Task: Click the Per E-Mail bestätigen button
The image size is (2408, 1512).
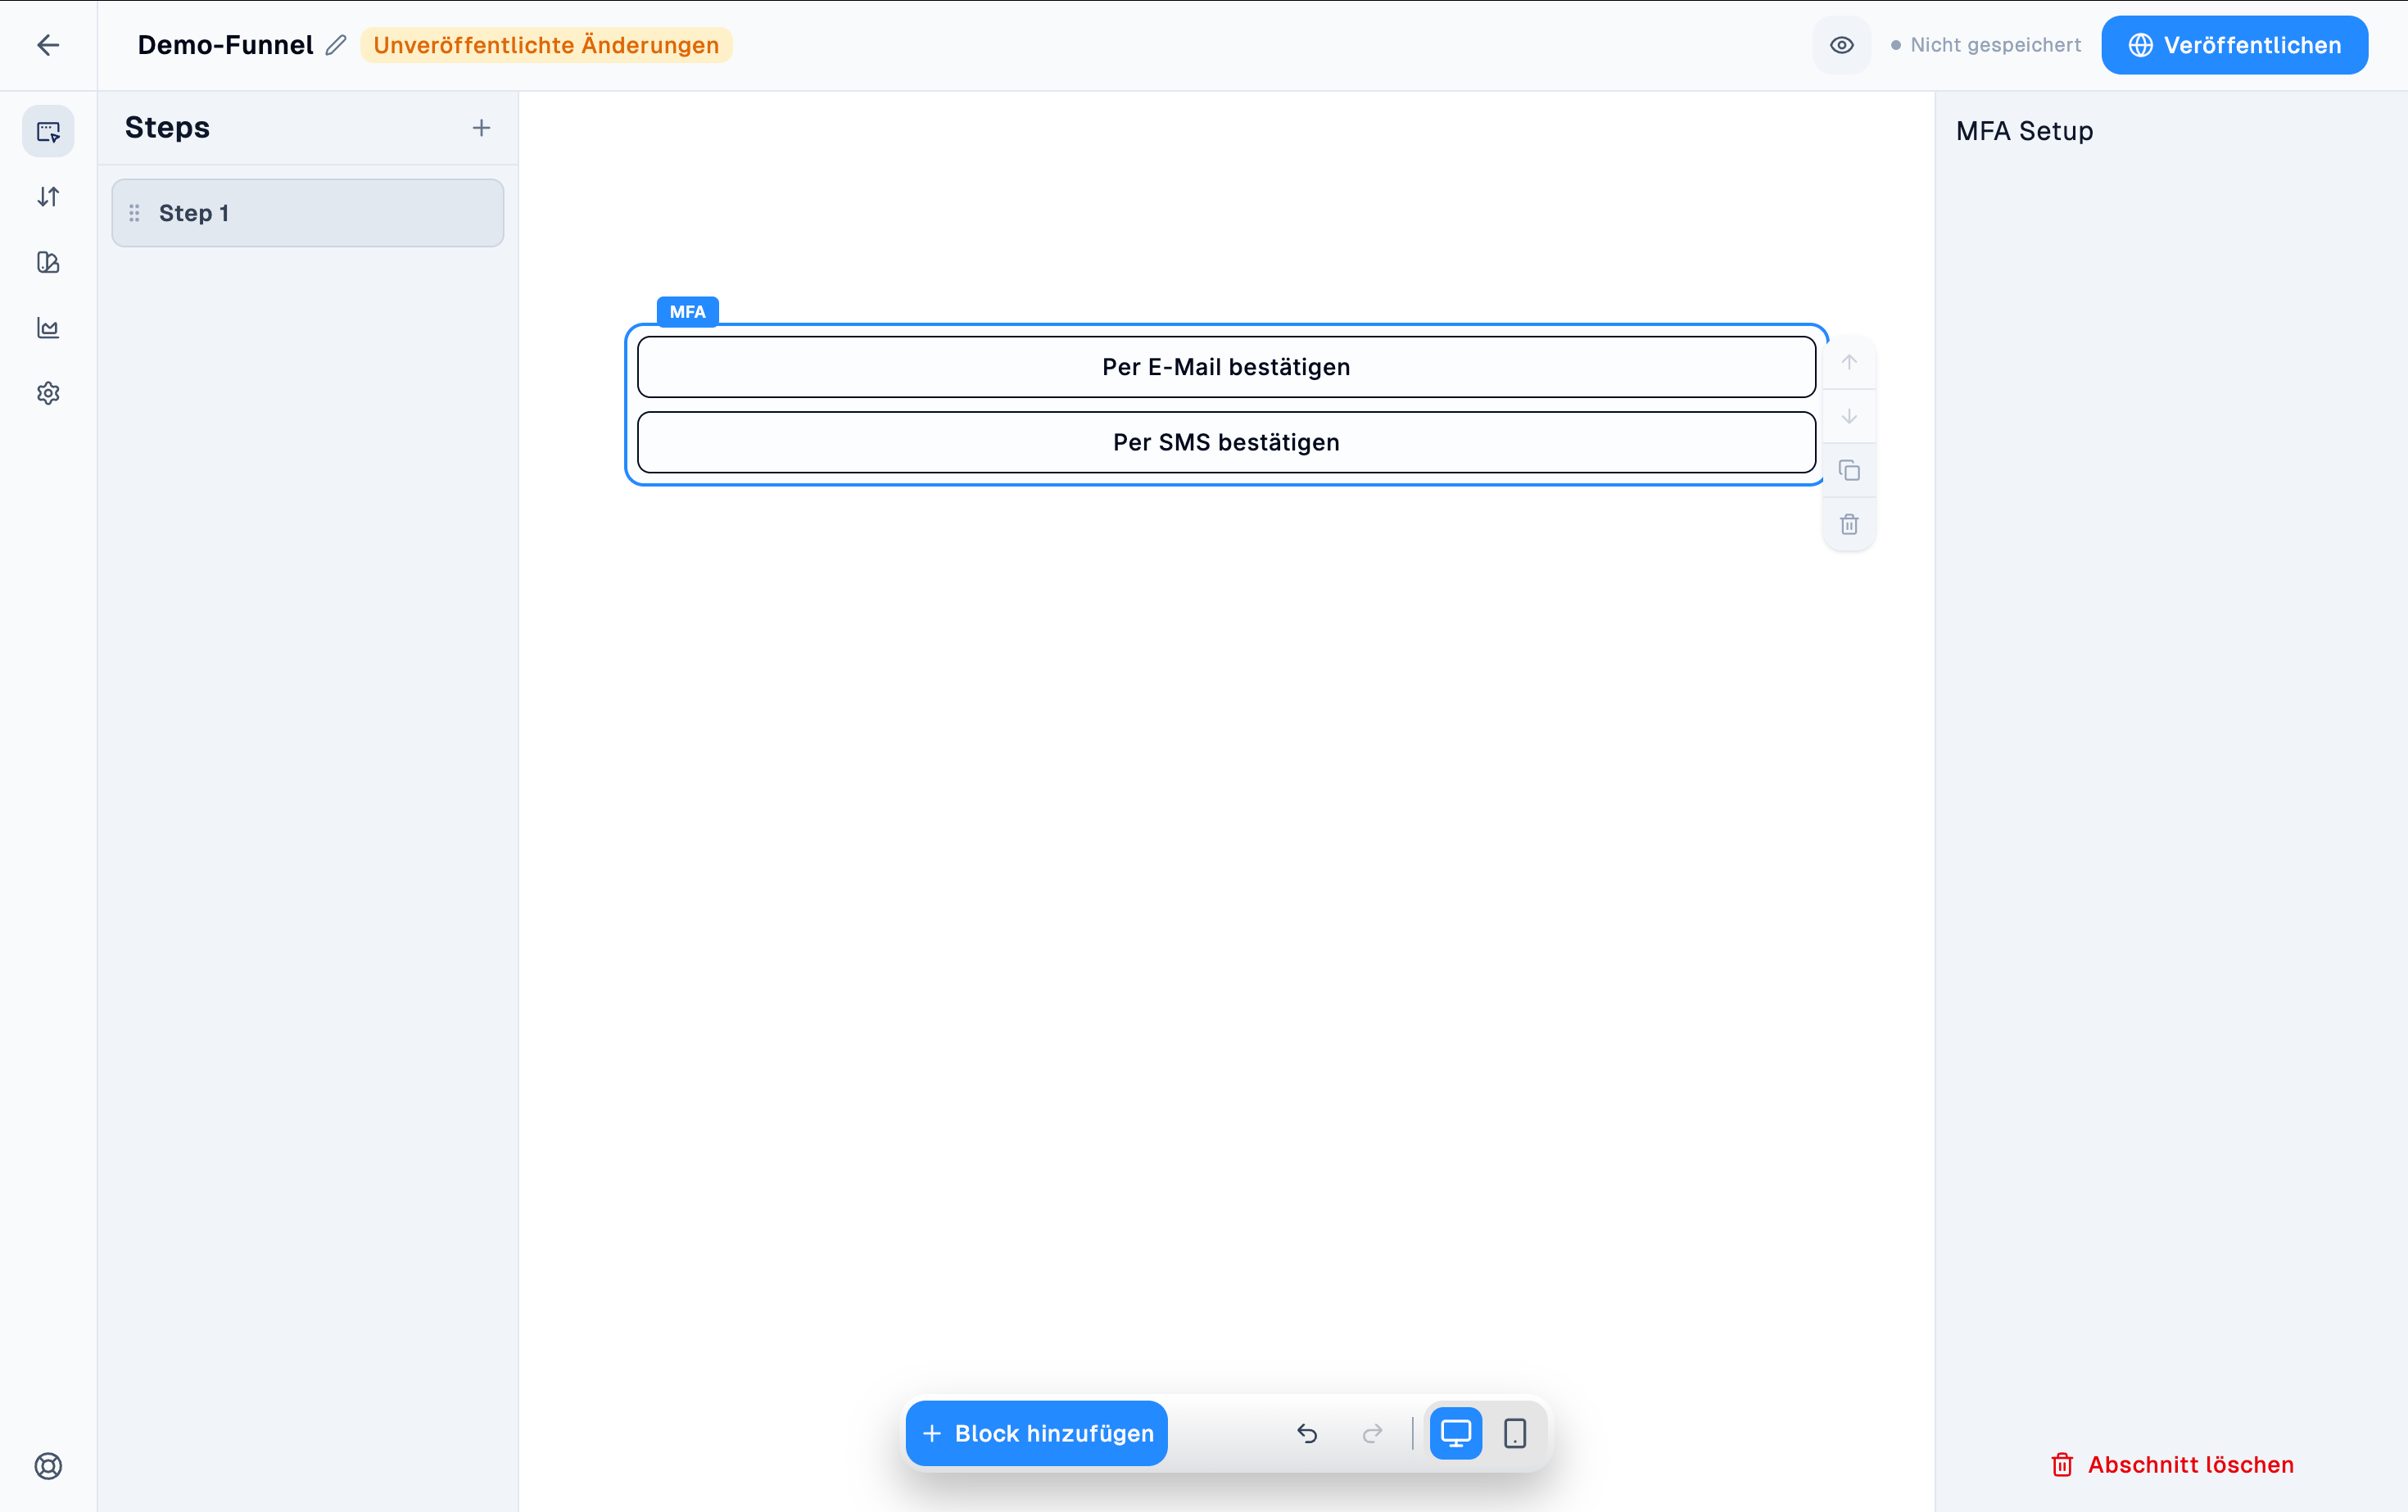Action: click(1226, 367)
